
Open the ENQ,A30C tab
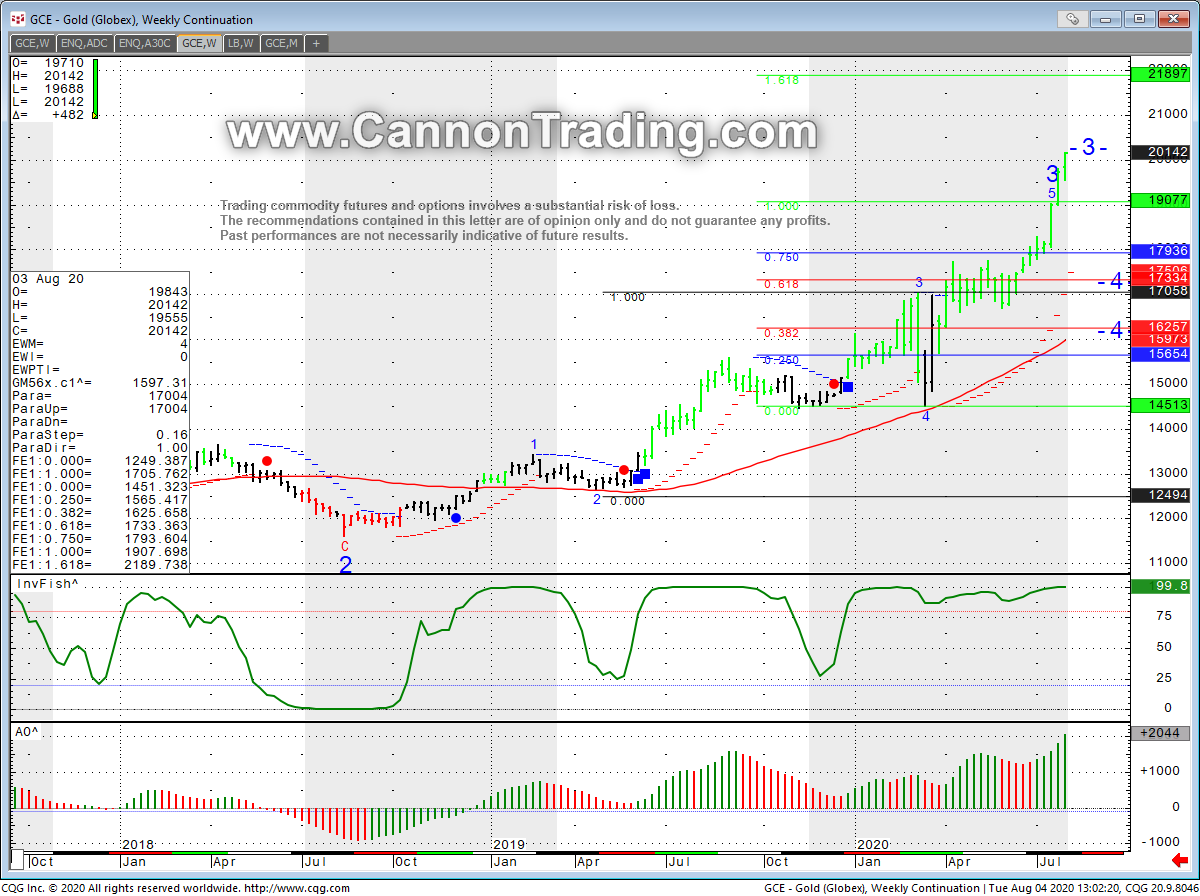coord(144,43)
